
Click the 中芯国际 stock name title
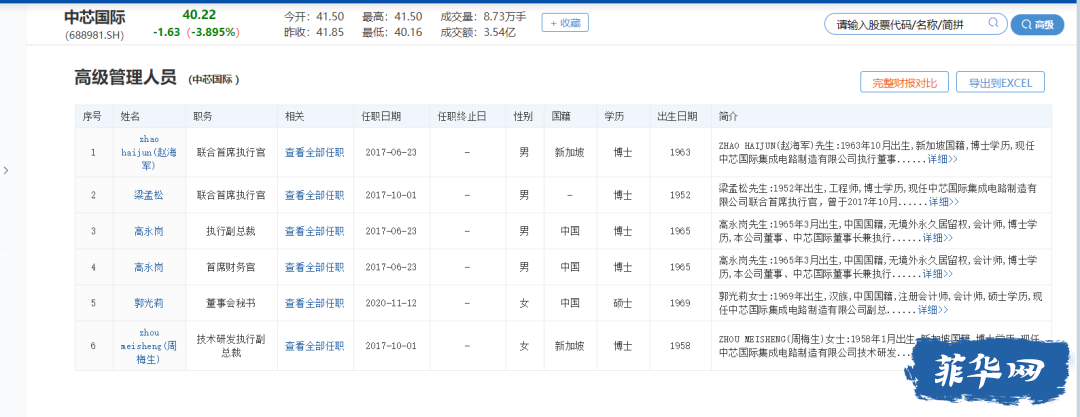tap(95, 17)
